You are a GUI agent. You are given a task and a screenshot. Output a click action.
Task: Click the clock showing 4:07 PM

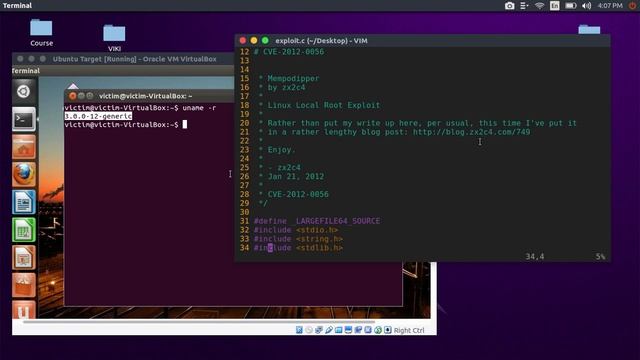point(610,6)
